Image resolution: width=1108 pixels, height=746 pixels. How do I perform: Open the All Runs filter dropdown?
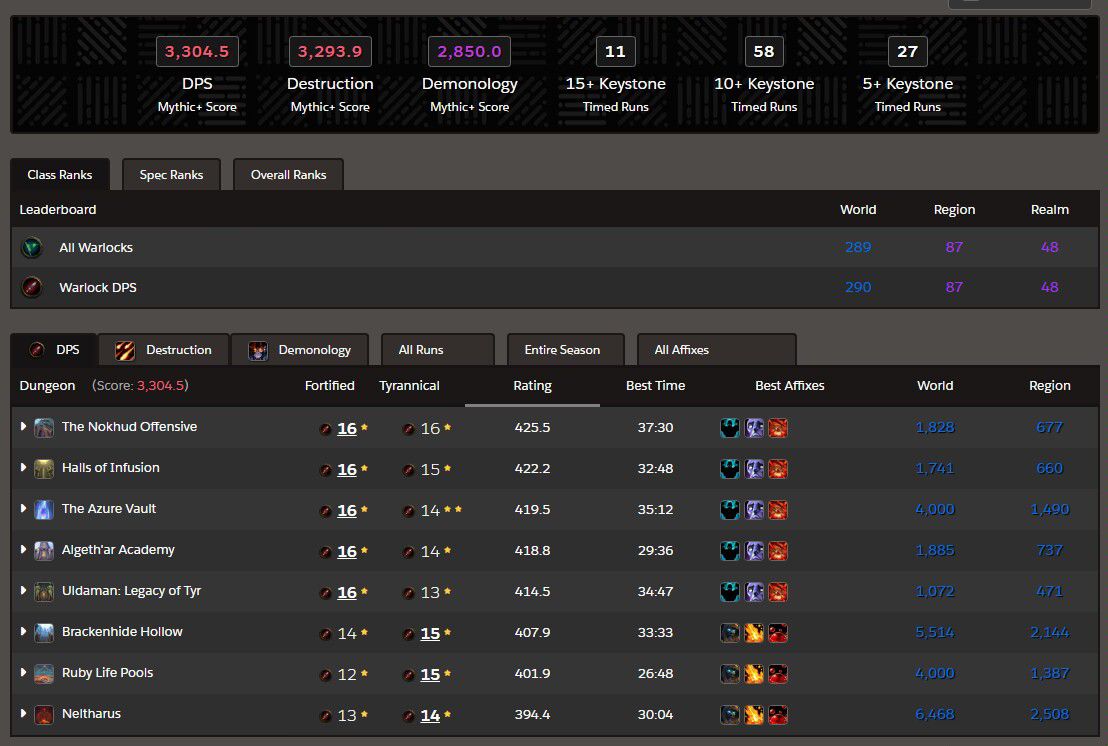[x=437, y=350]
